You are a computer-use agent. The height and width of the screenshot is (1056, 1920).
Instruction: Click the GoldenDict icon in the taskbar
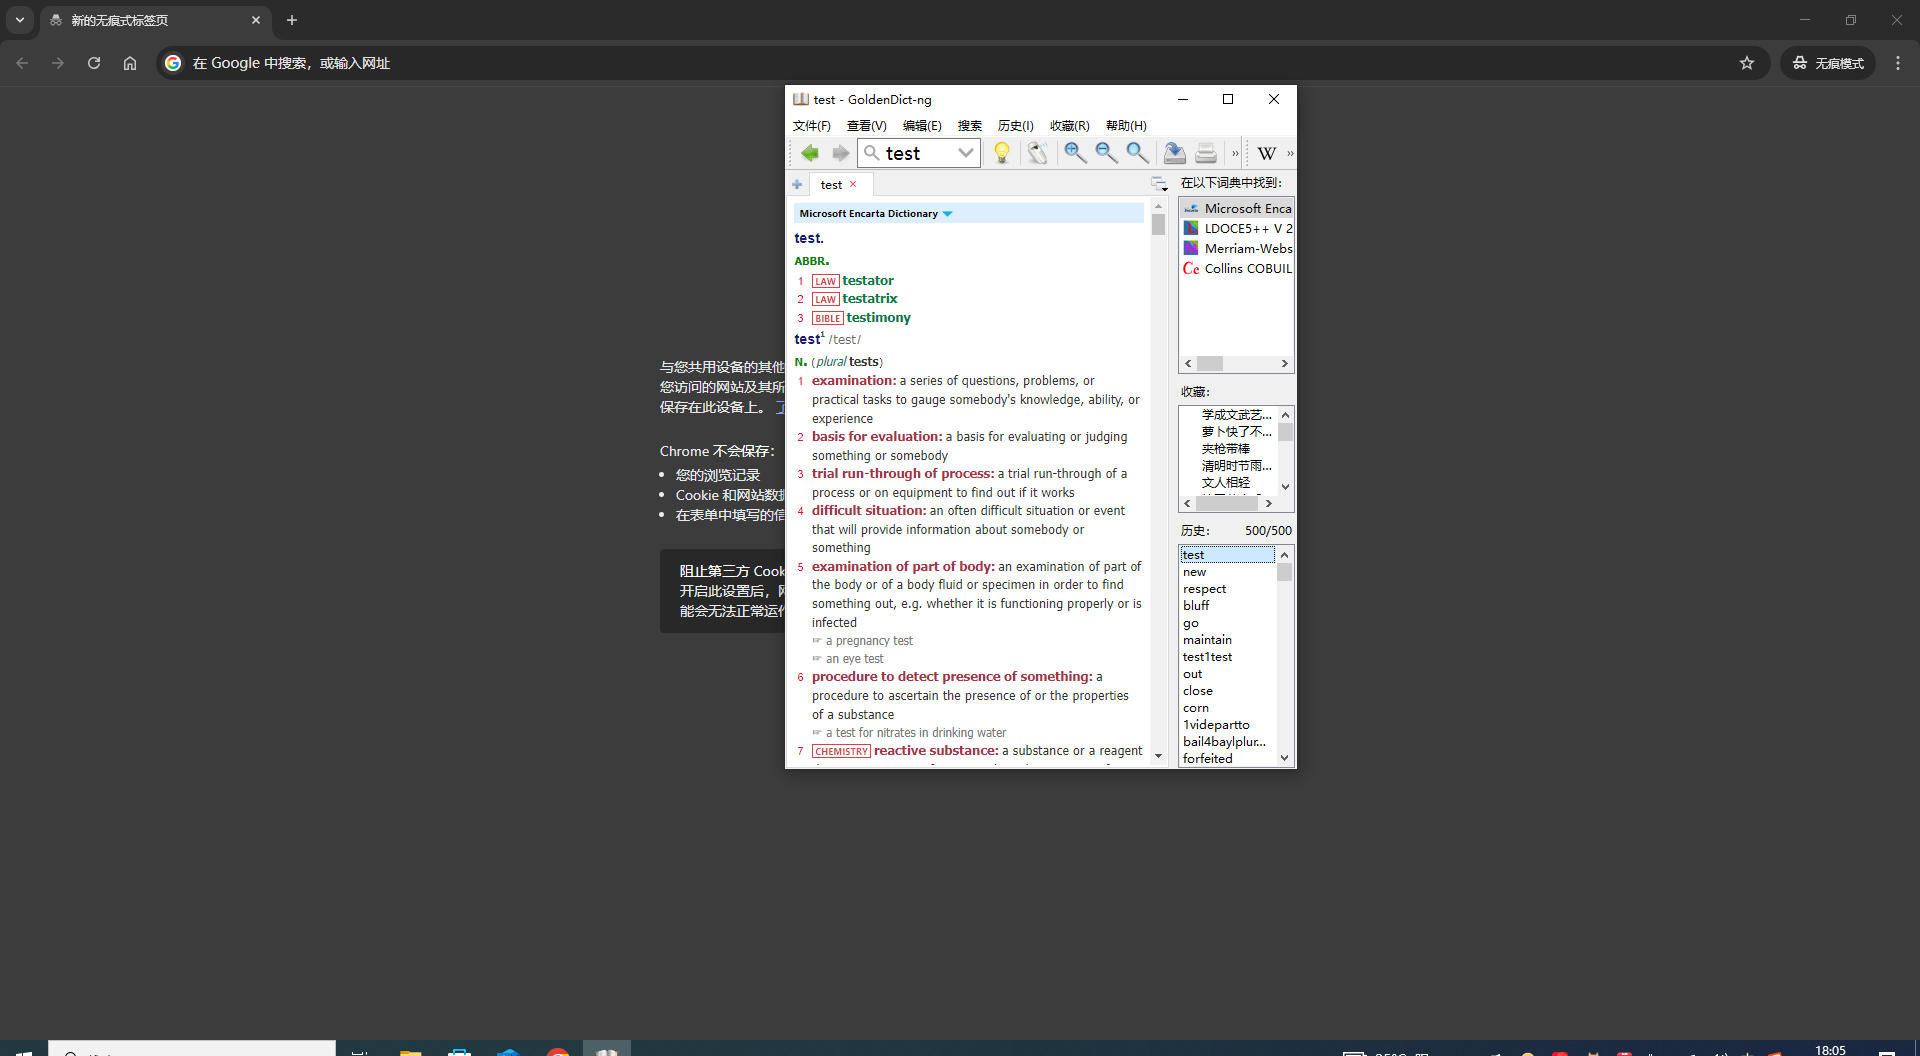click(x=607, y=1049)
